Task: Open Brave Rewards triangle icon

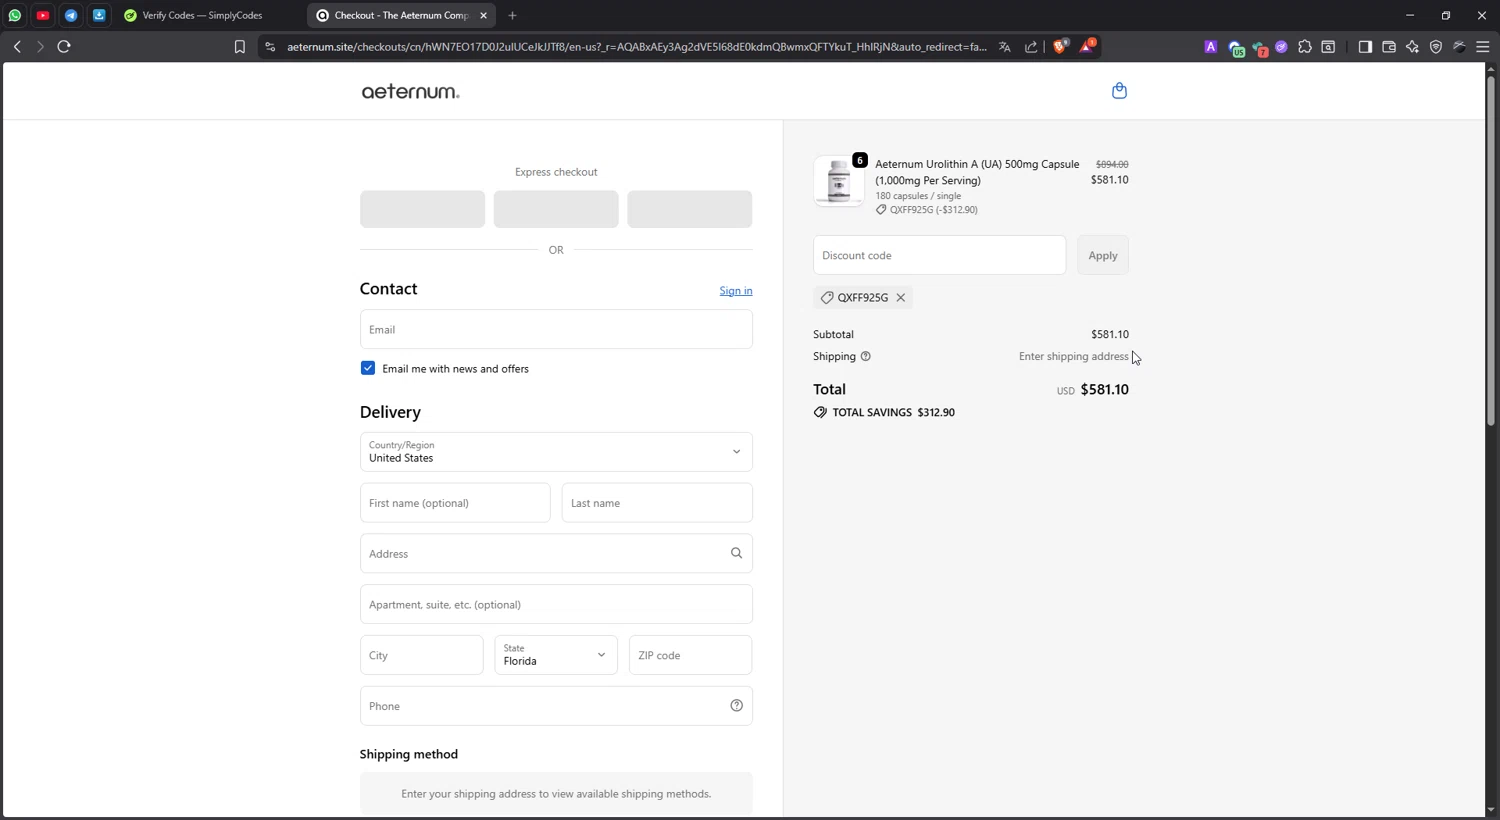Action: click(1087, 46)
